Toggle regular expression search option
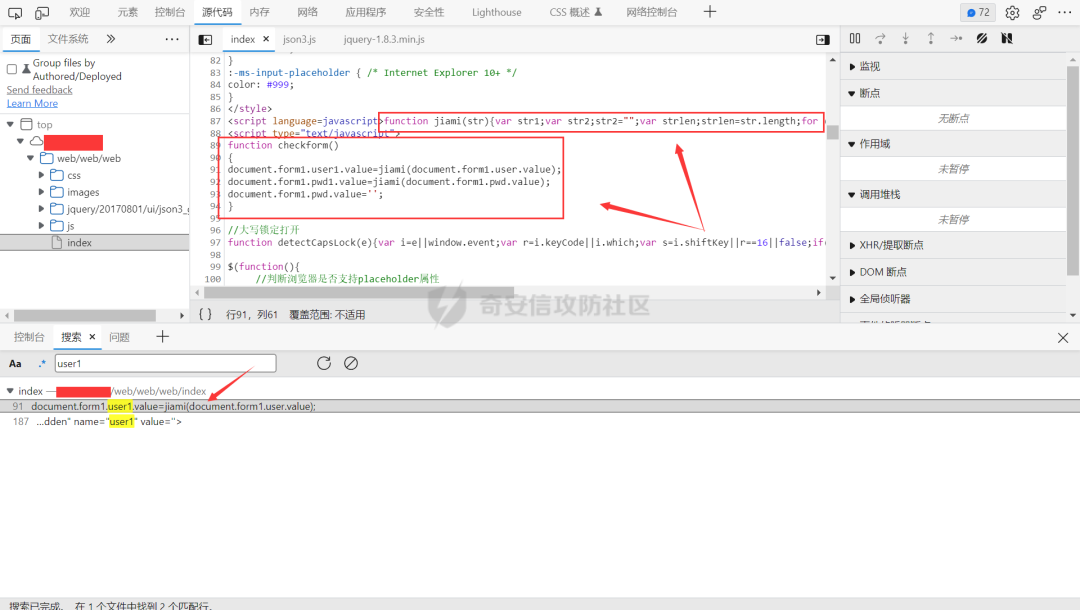 click(x=42, y=364)
